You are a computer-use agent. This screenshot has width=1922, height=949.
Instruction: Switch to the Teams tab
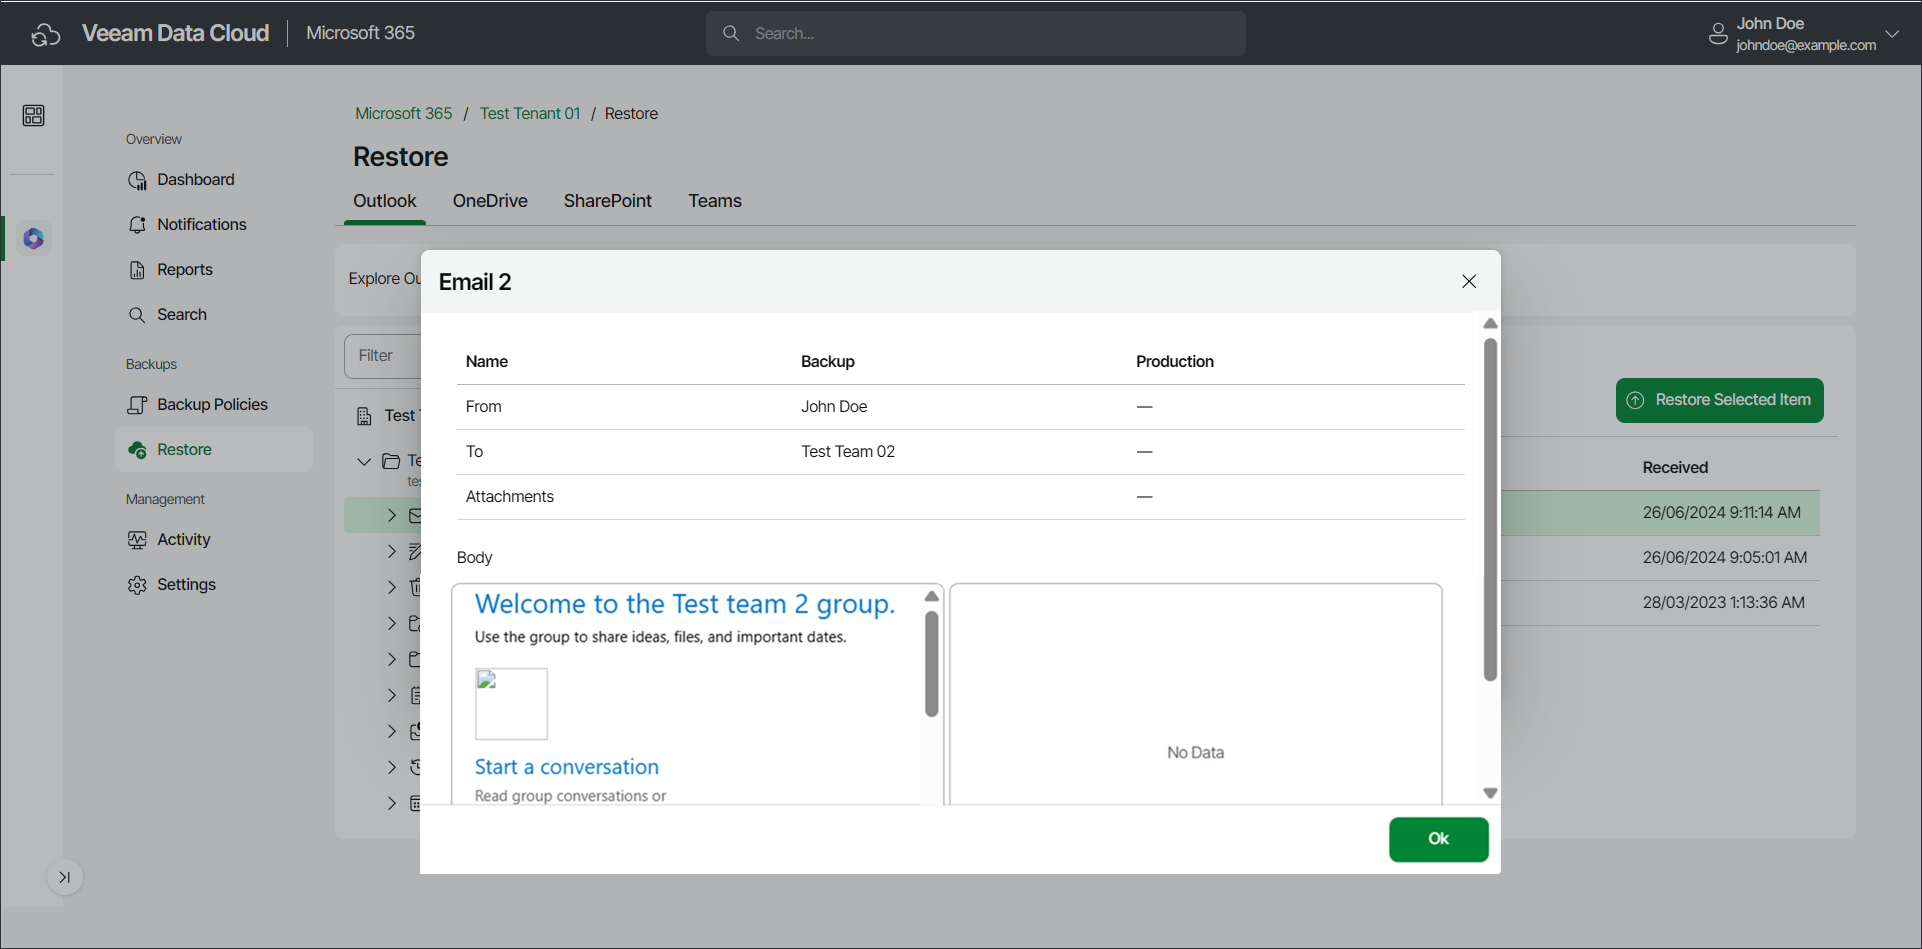pyautogui.click(x=715, y=201)
